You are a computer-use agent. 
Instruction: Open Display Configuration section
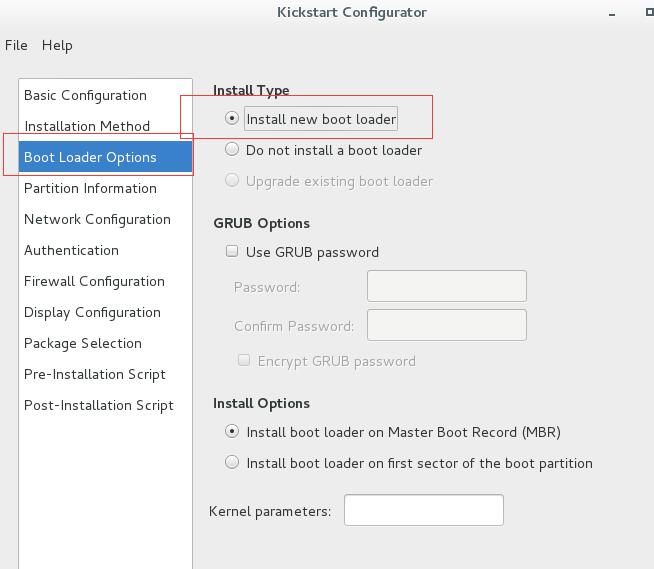pos(105,312)
